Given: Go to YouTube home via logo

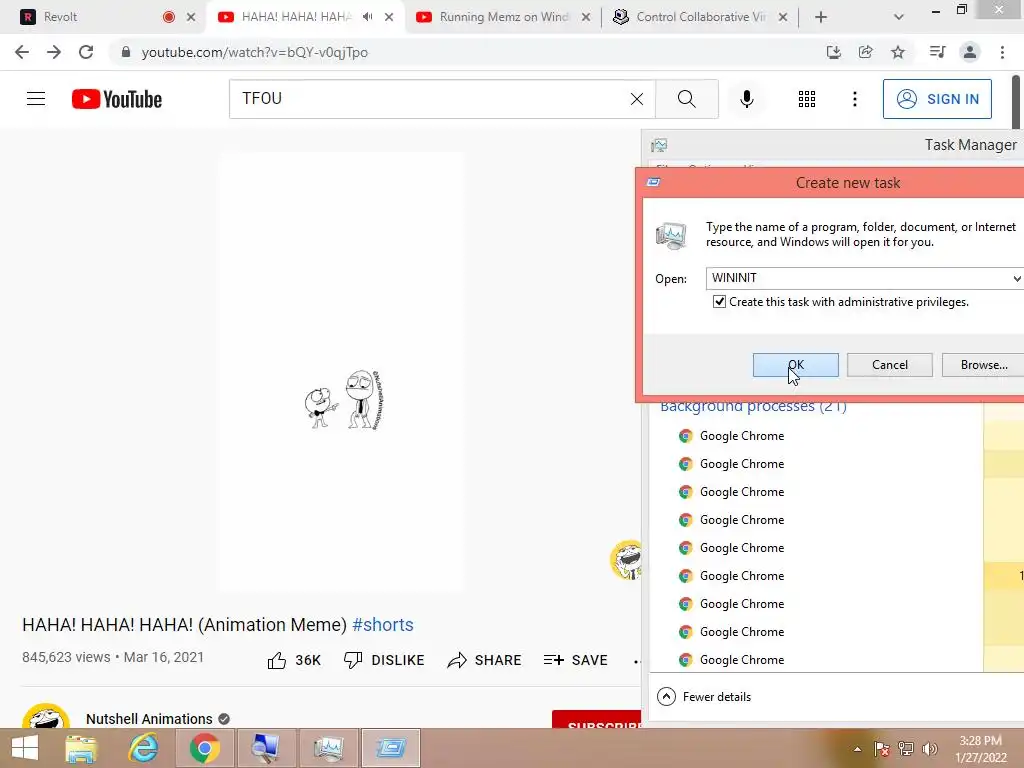Looking at the screenshot, I should point(117,99).
